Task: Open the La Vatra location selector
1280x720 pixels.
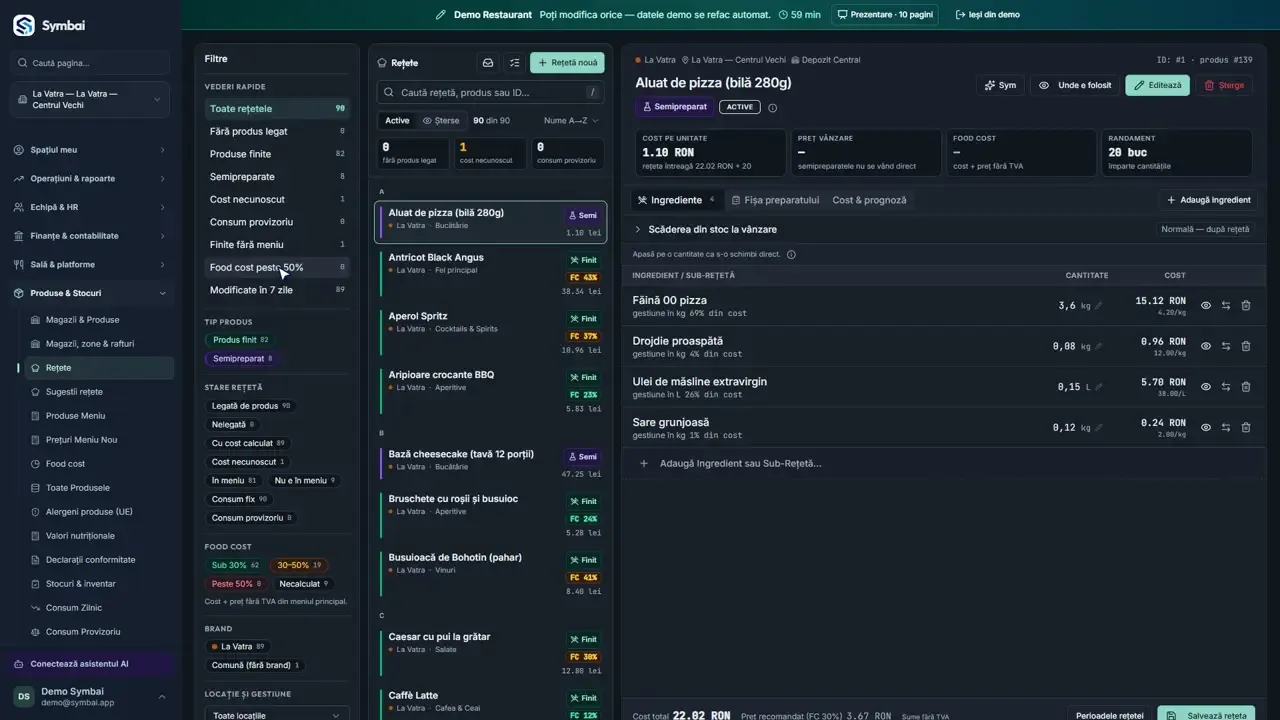Action: 90,99
